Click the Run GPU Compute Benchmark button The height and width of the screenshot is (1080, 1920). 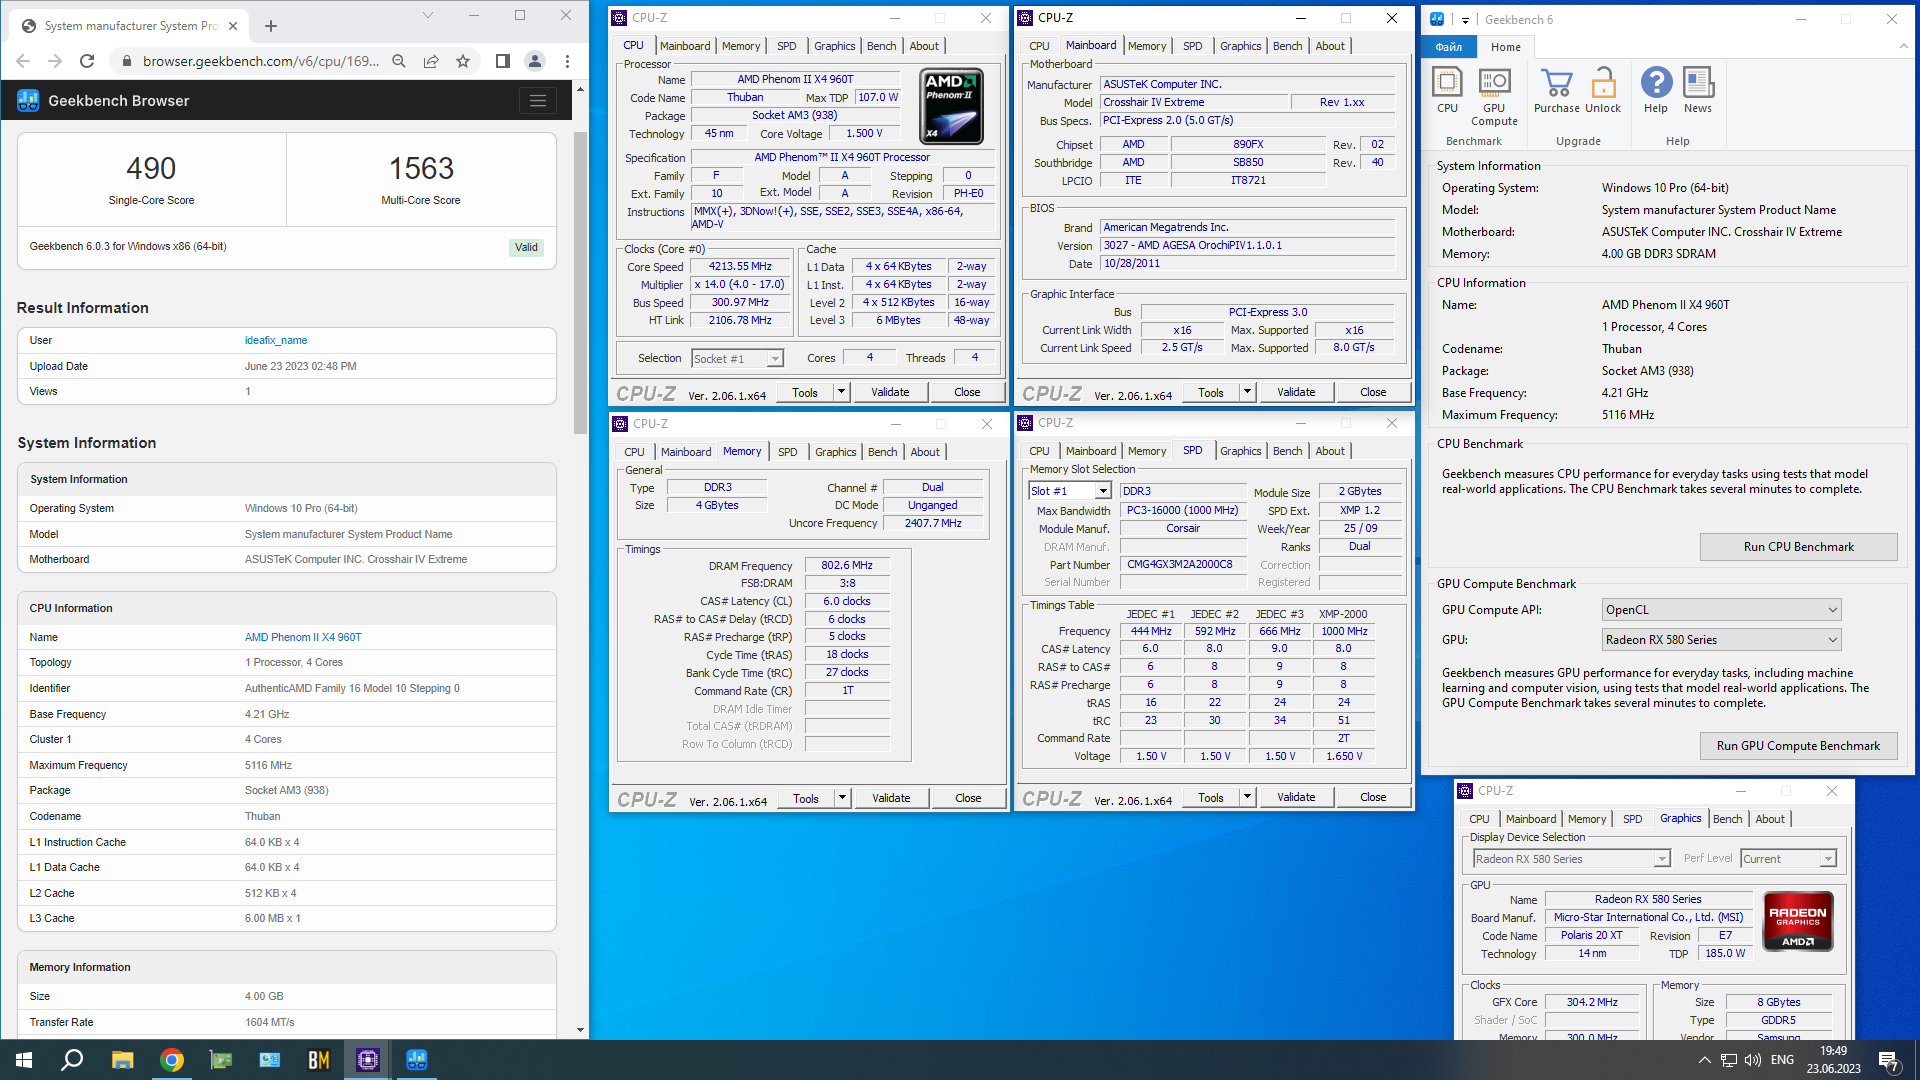point(1798,746)
